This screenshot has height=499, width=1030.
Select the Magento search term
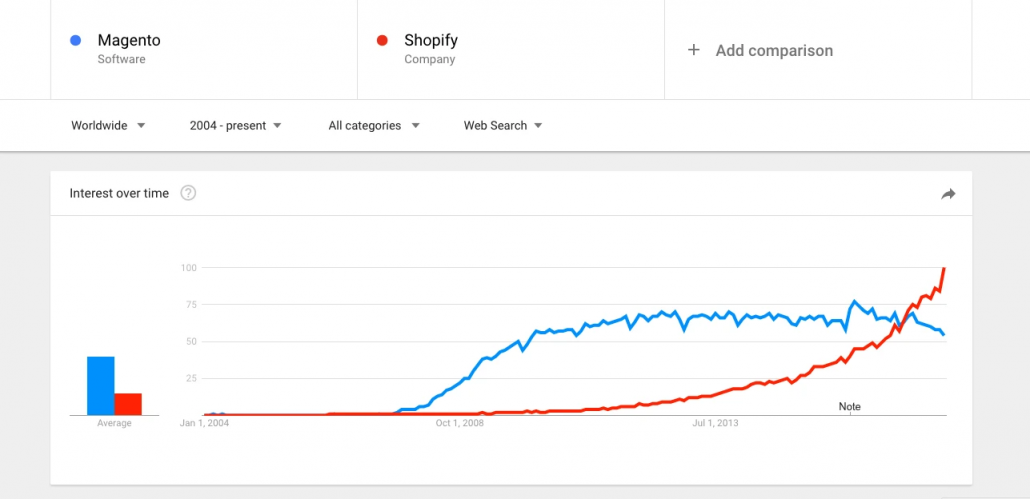(128, 41)
